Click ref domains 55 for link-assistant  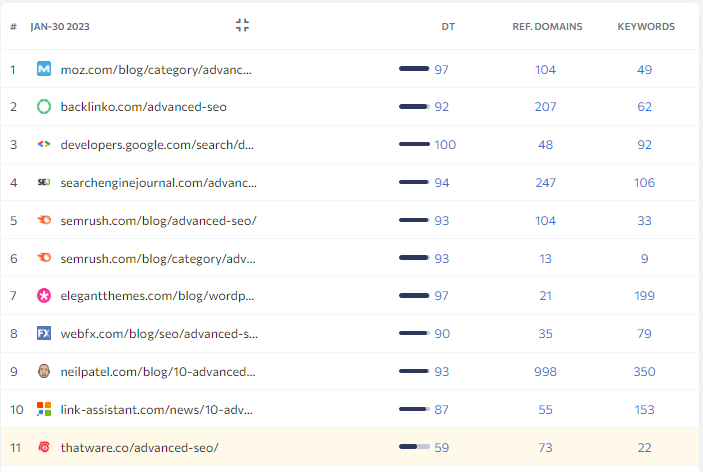(x=546, y=409)
